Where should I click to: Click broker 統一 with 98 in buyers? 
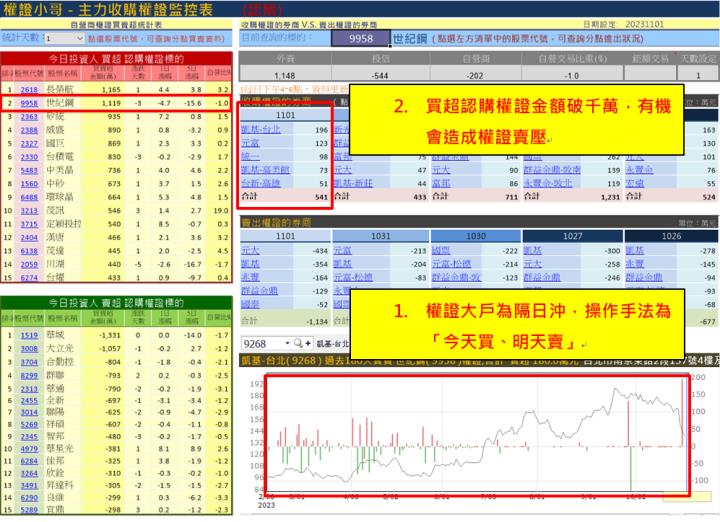(x=250, y=157)
